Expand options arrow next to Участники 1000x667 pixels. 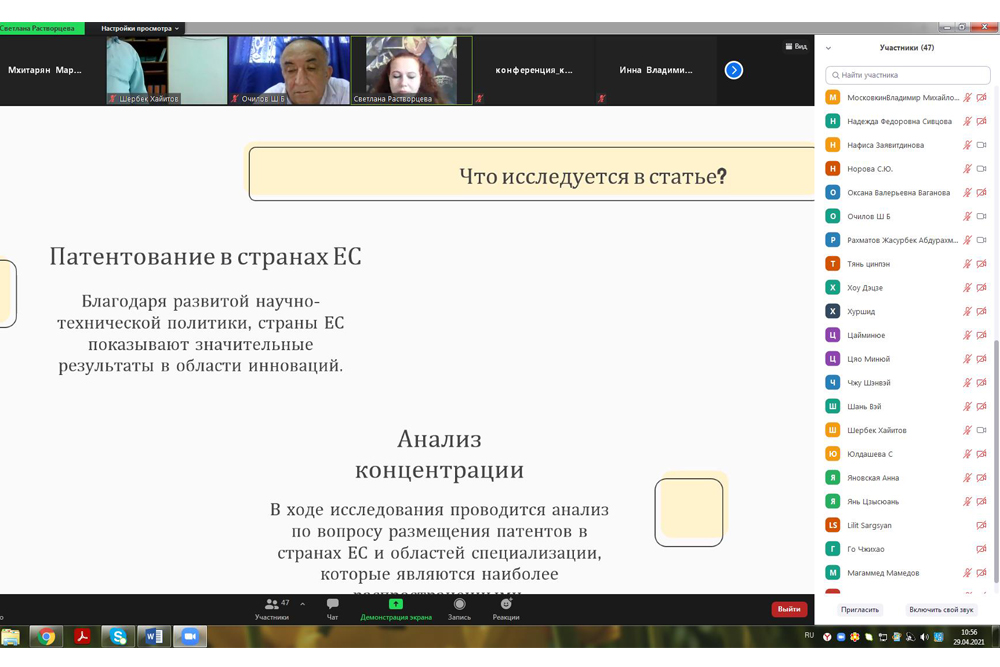[x=302, y=604]
